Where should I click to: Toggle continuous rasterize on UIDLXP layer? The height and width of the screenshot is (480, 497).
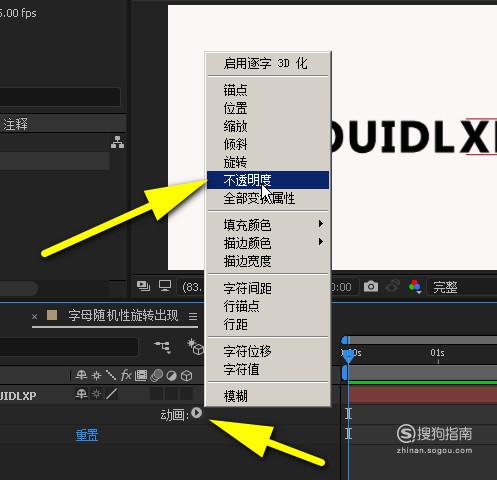97,394
